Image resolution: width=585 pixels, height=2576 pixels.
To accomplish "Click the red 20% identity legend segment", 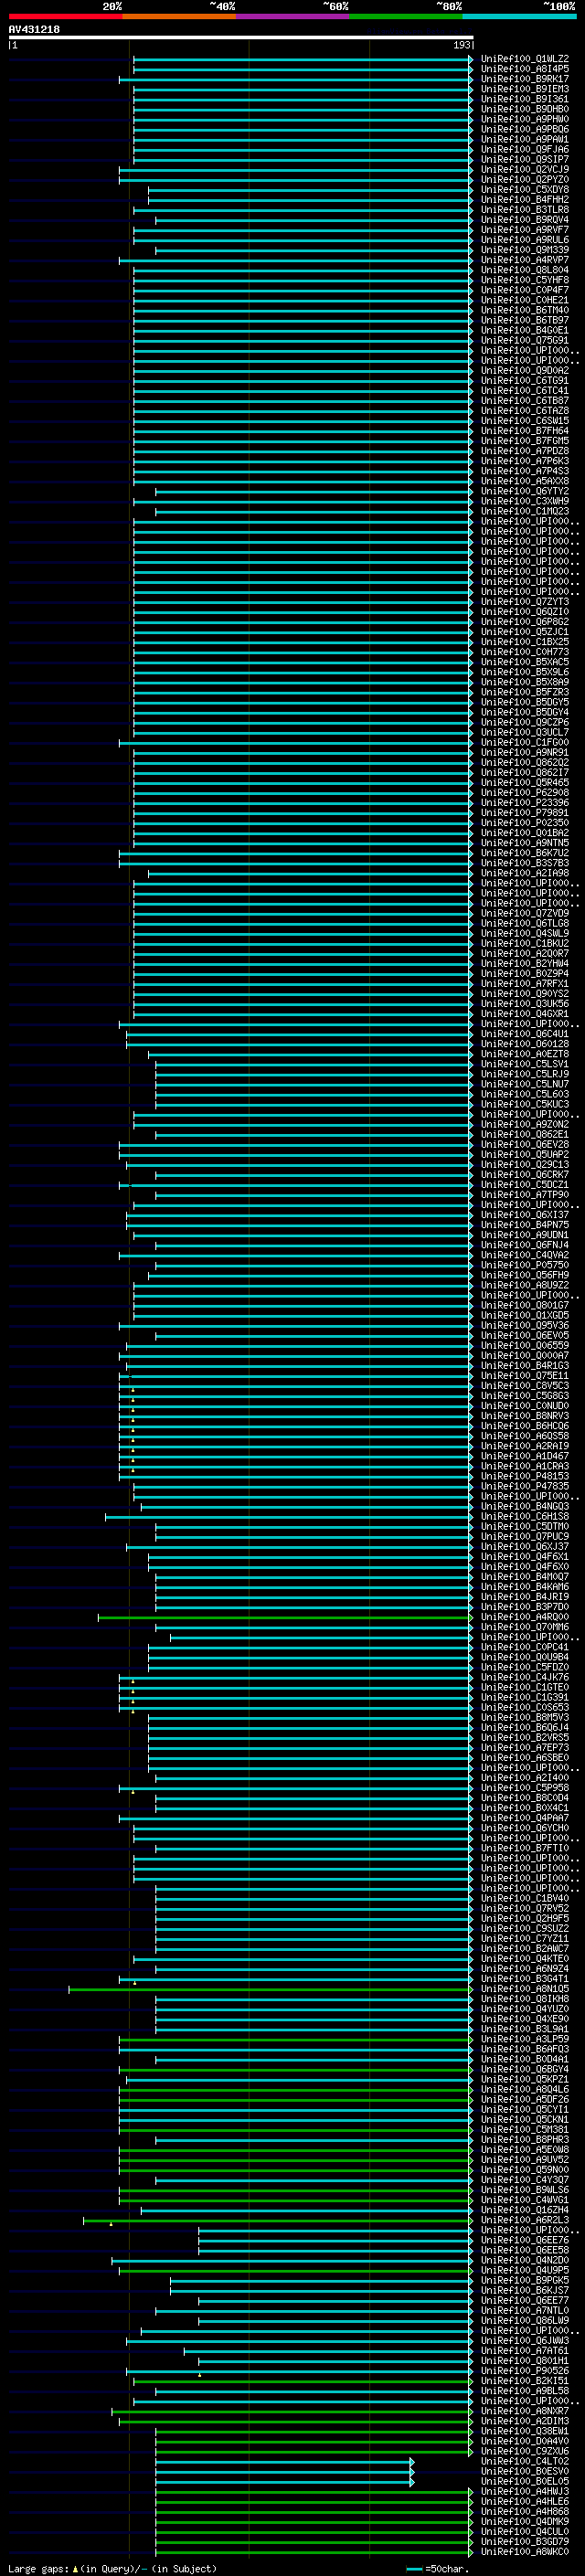I will click(x=65, y=16).
